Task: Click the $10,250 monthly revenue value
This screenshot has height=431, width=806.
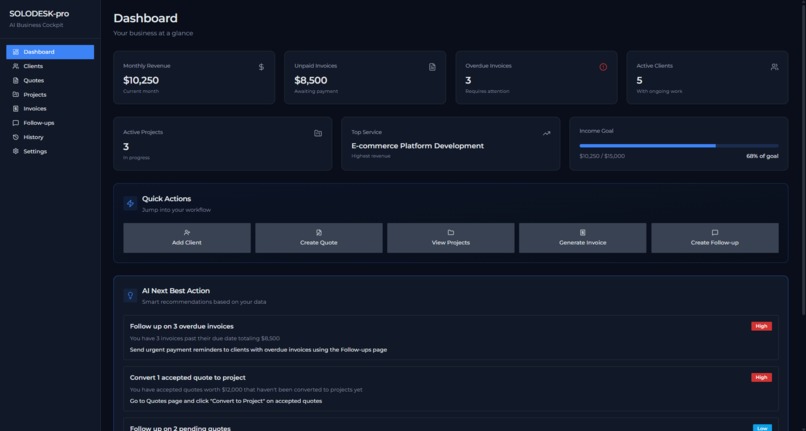Action: [x=141, y=80]
